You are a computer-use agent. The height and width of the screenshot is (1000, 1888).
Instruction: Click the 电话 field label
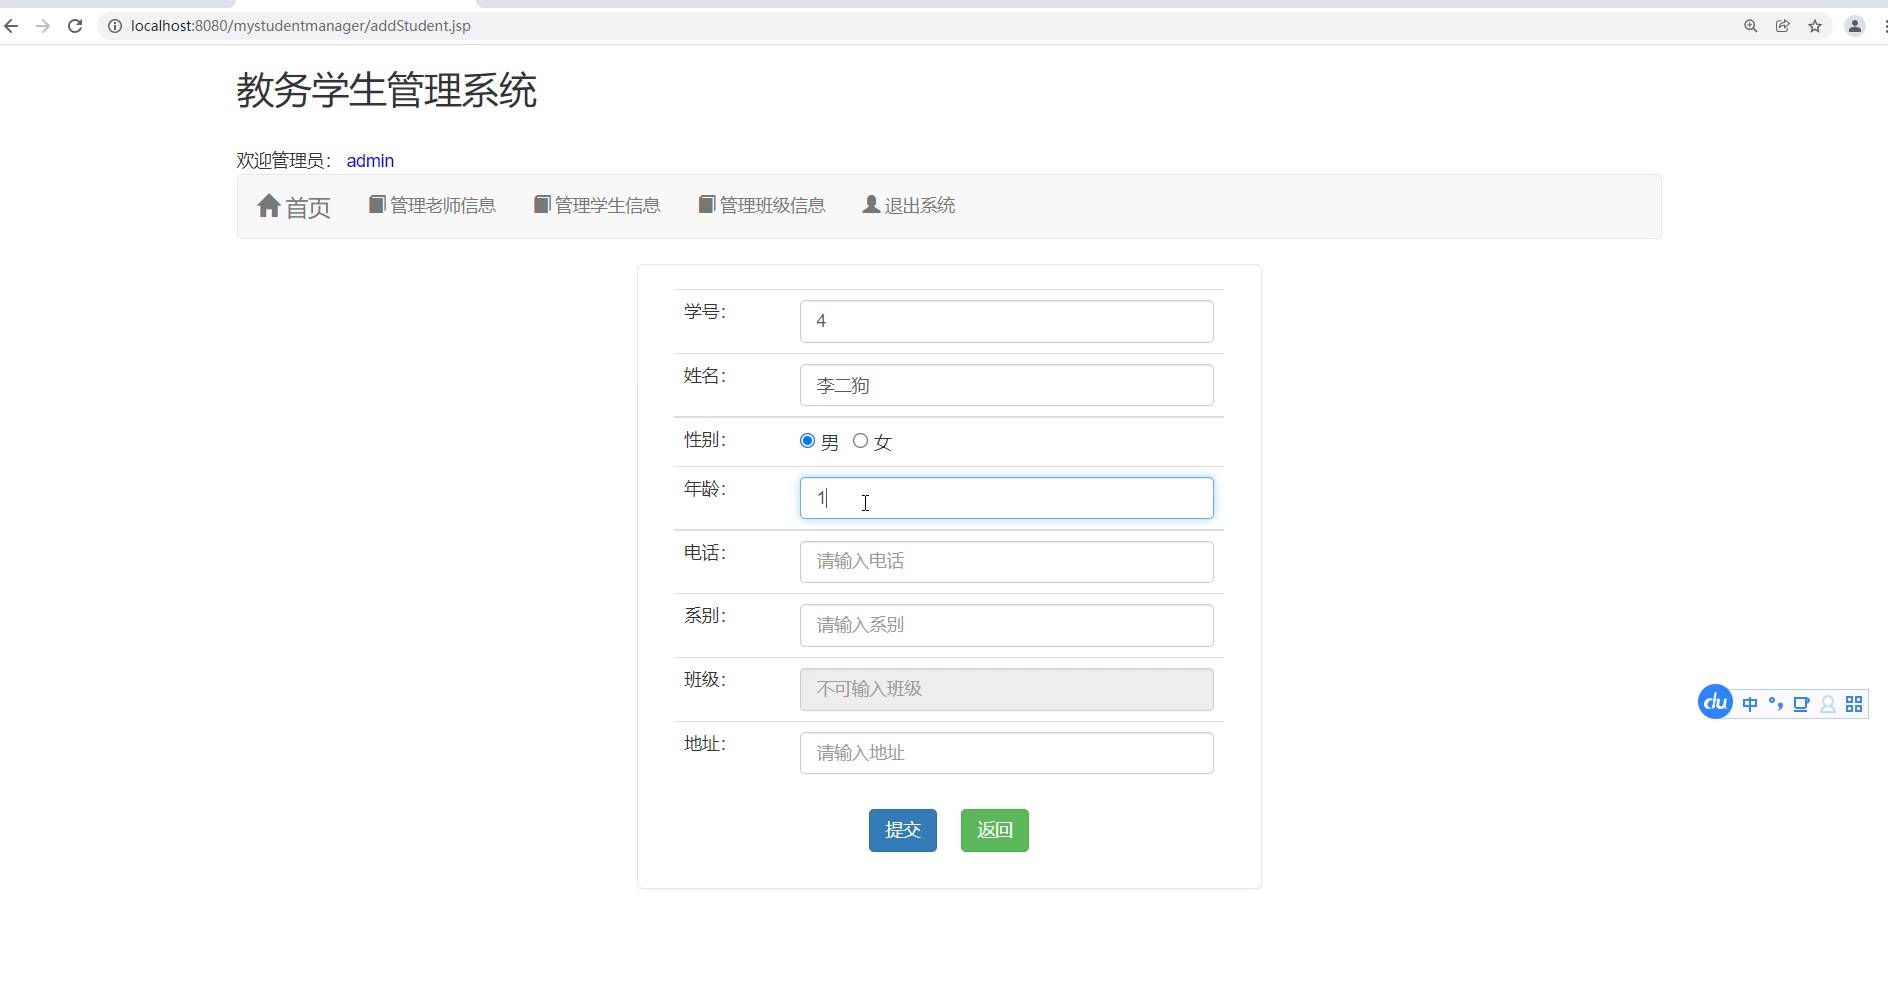click(705, 553)
